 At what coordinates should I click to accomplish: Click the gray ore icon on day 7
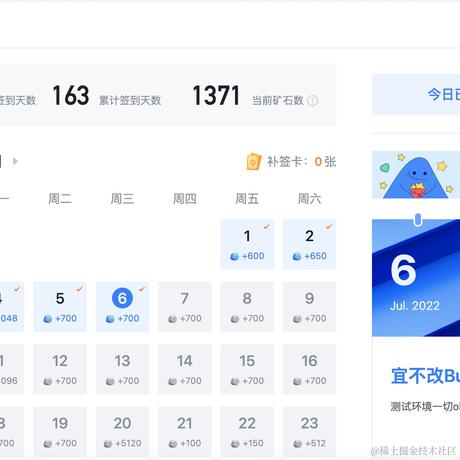[x=172, y=319]
